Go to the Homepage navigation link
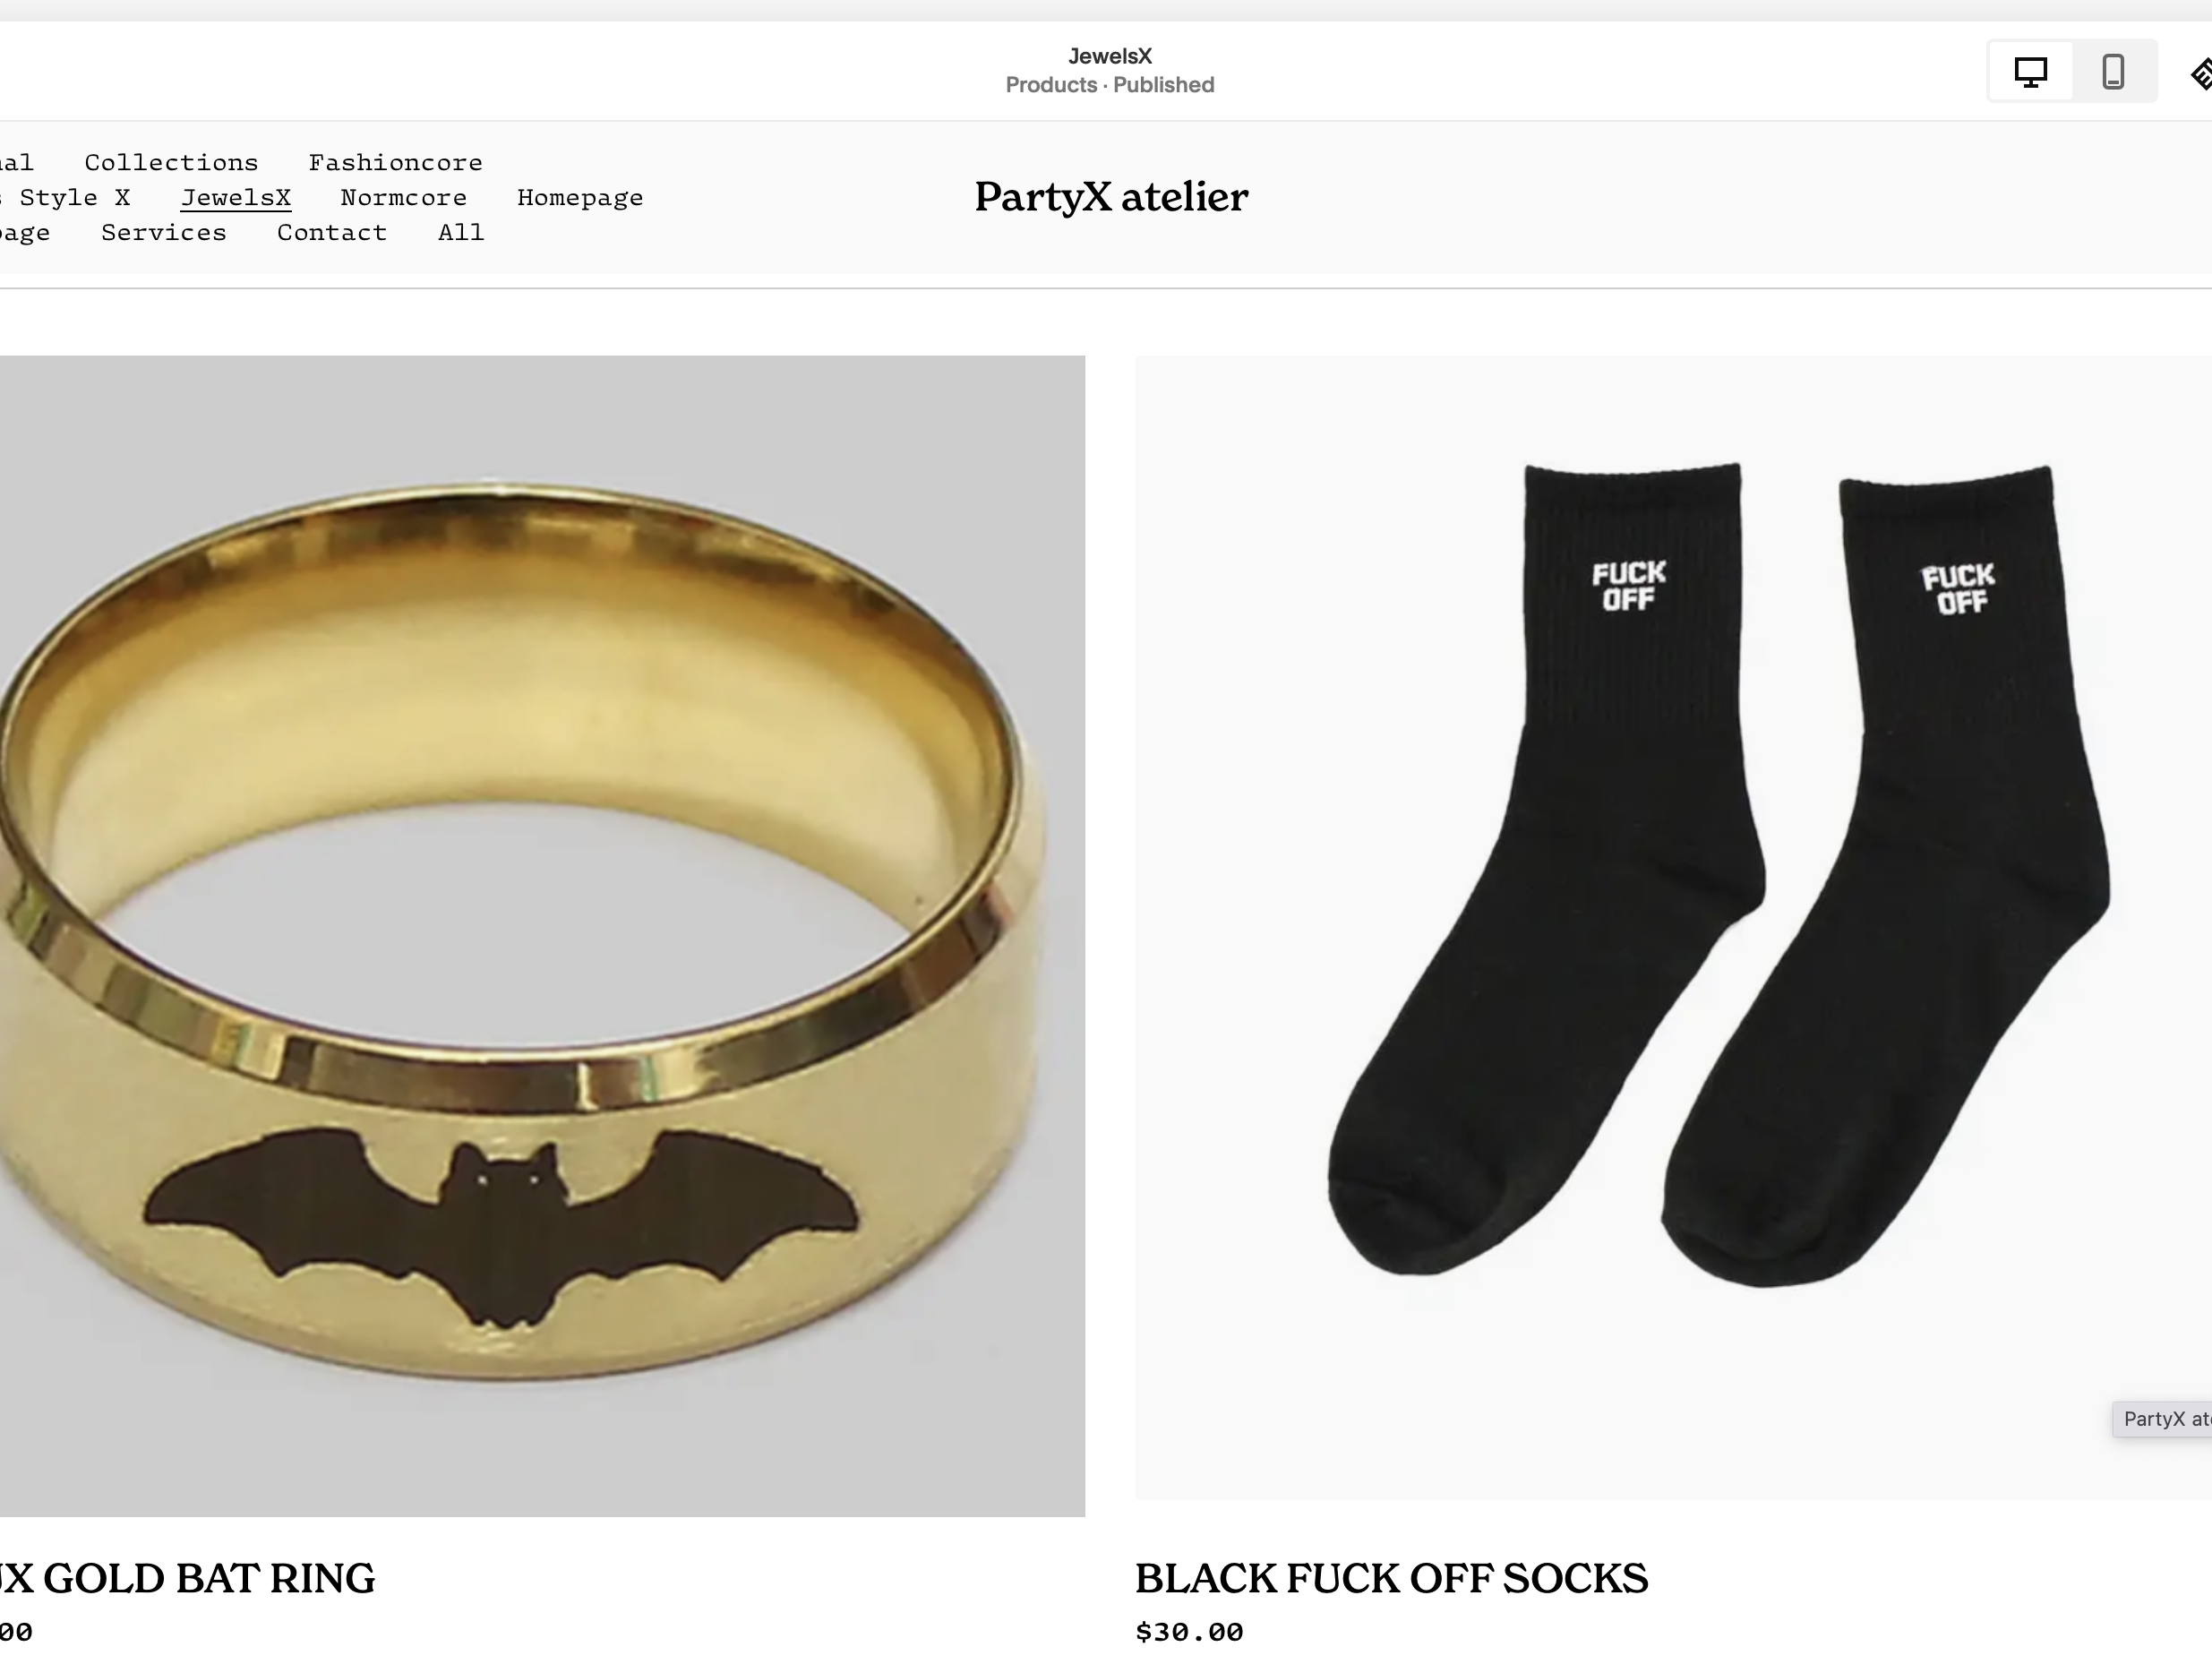 (580, 198)
